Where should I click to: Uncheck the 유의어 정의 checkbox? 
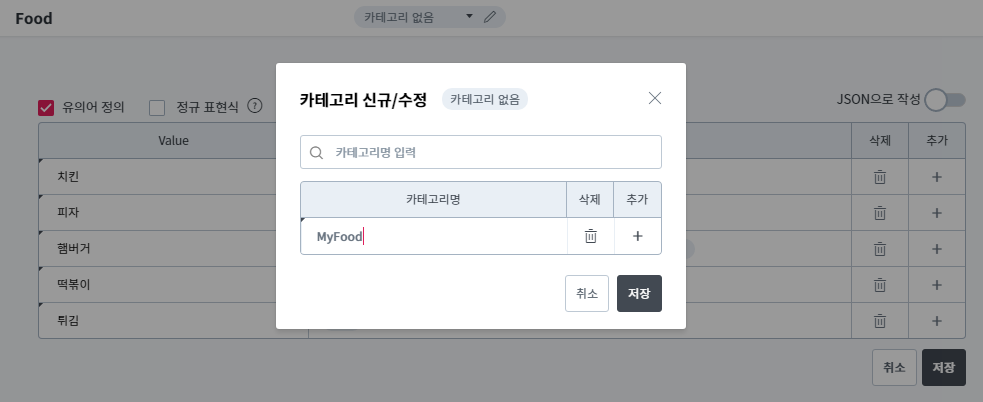coord(46,107)
